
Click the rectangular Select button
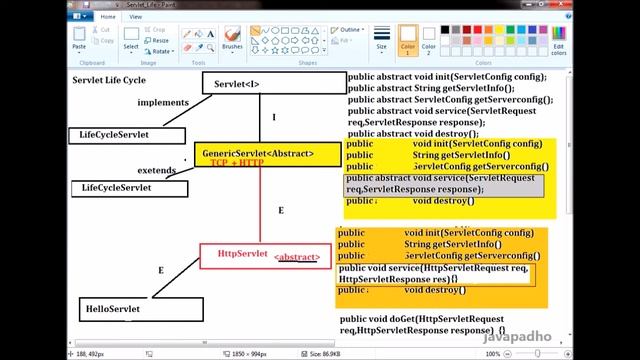[131, 34]
